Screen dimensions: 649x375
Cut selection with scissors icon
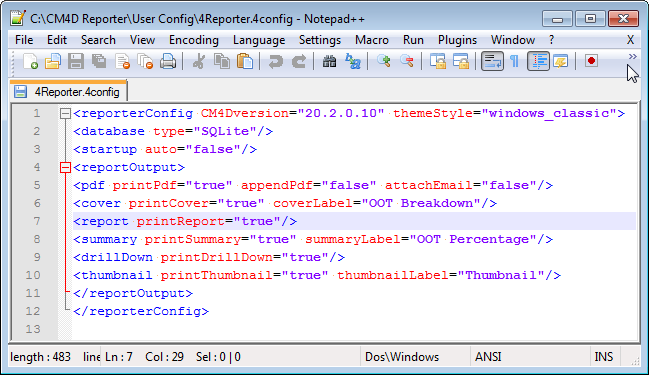[199, 61]
